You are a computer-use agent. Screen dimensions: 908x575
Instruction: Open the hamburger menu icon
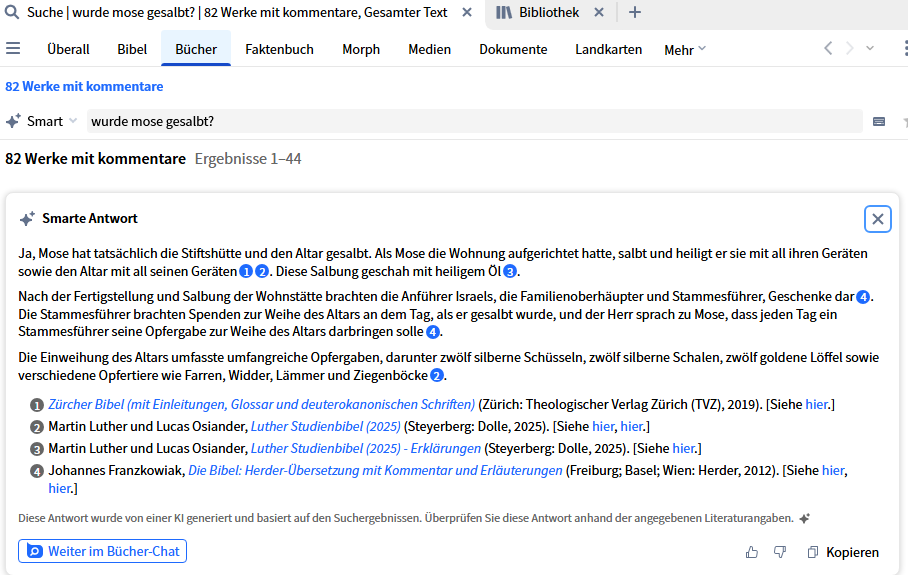[x=13, y=49]
